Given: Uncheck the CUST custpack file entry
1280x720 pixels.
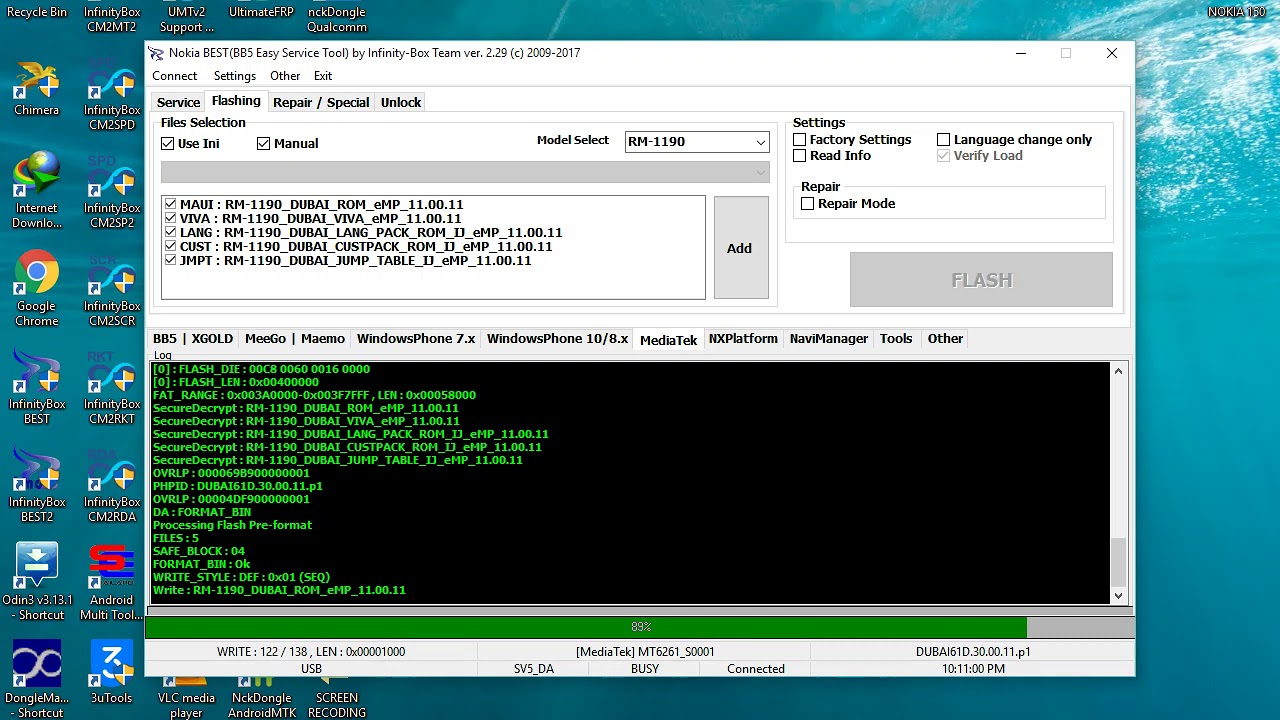Looking at the screenshot, I should 171,246.
